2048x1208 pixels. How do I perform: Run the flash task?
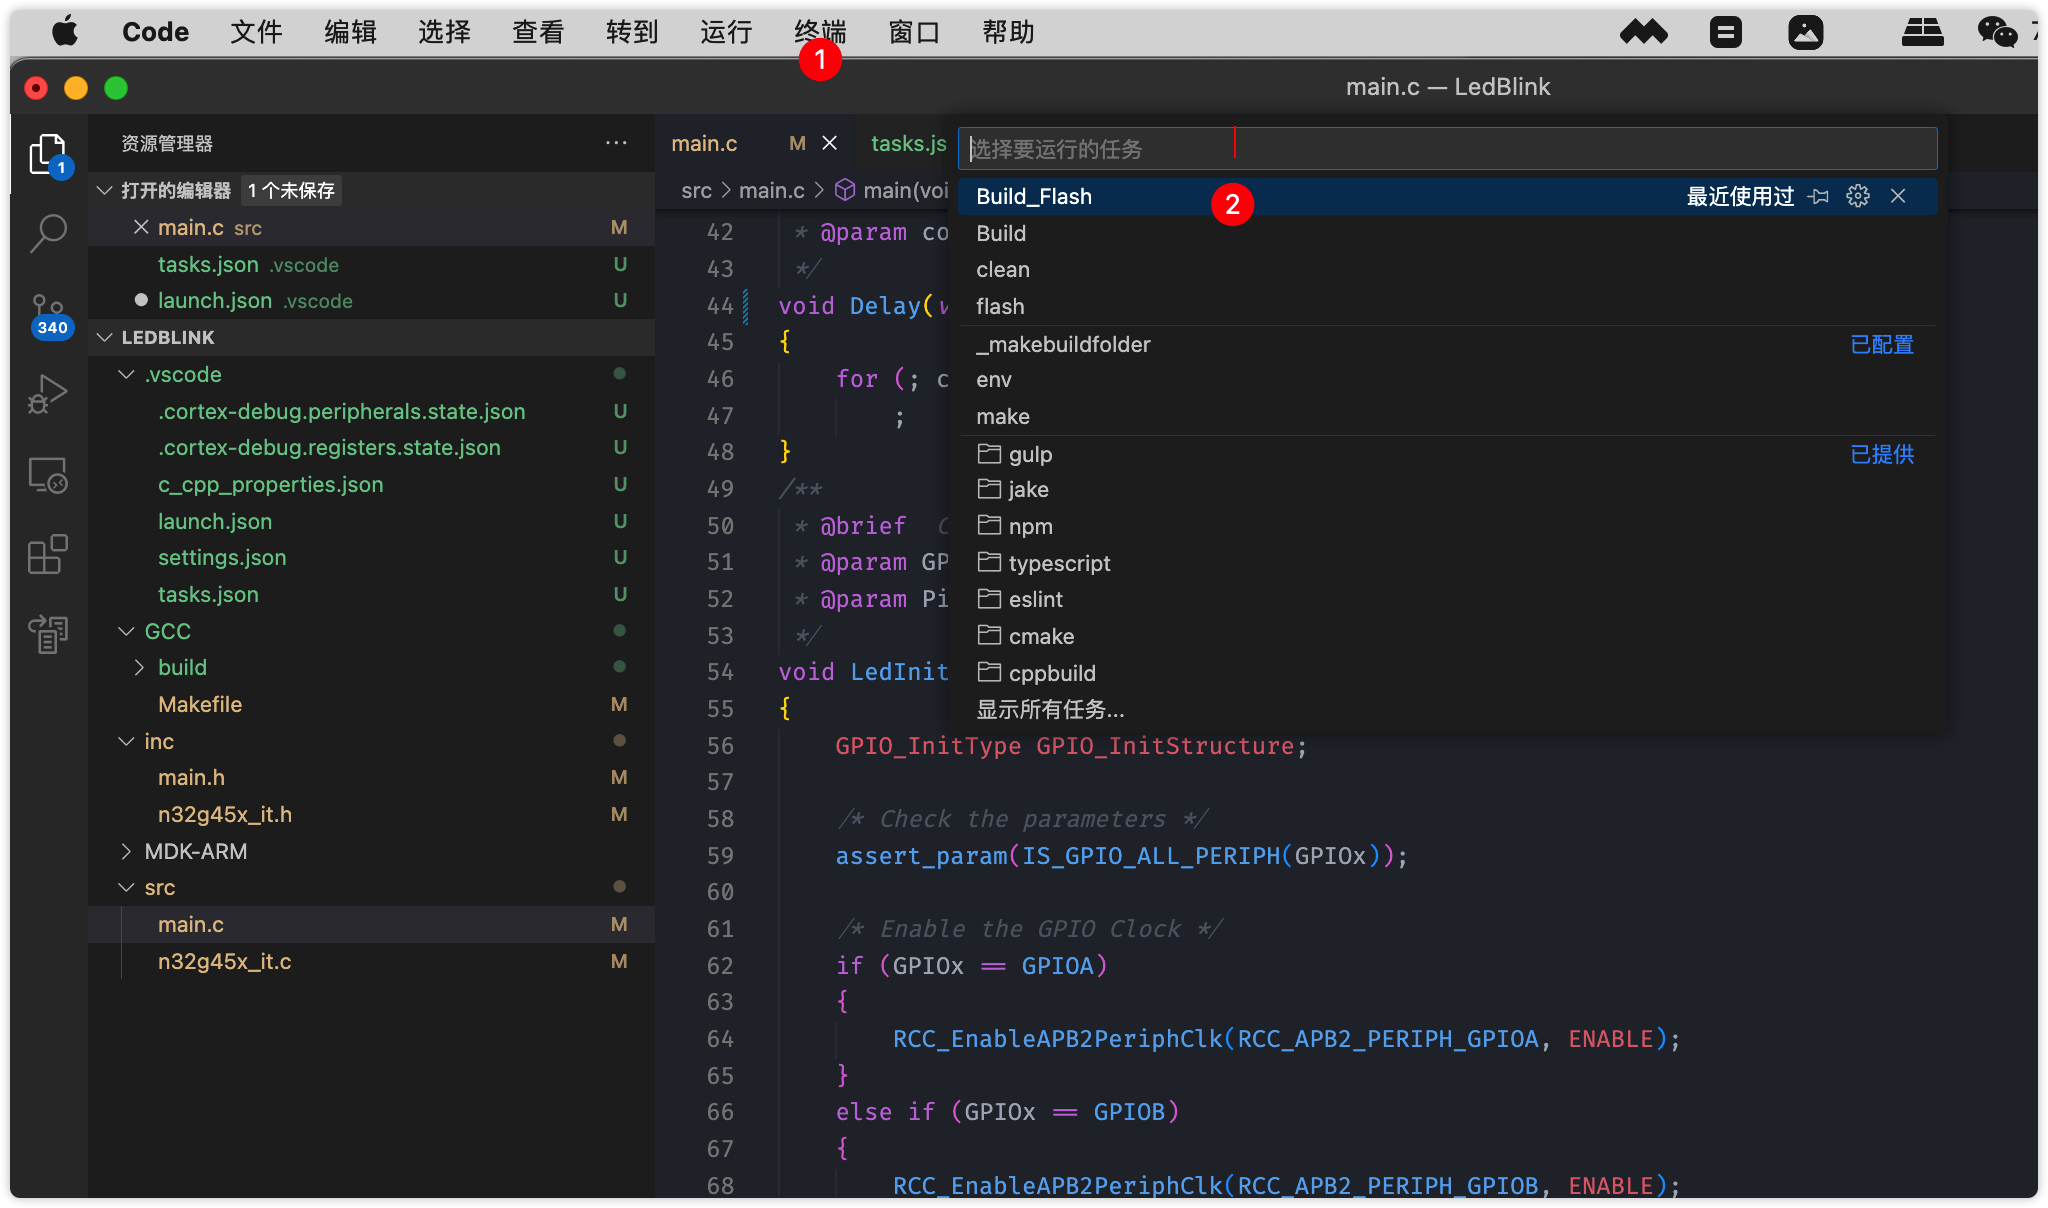[1446, 306]
